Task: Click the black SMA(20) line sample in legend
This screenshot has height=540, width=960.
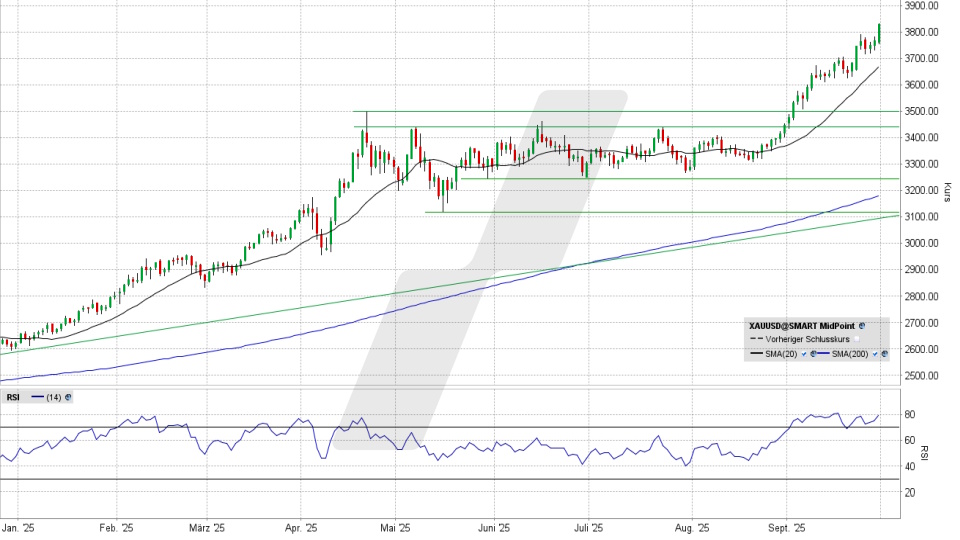Action: coord(758,354)
